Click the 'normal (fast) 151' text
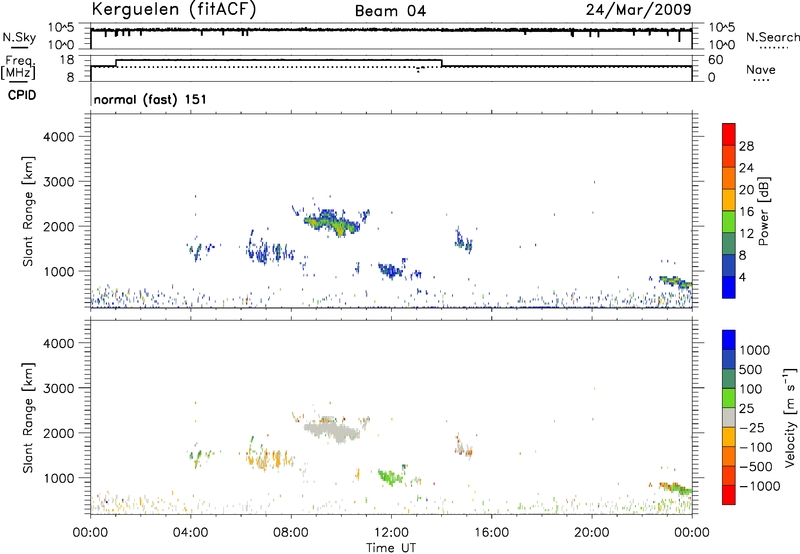The width and height of the screenshot is (800, 554). pyautogui.click(x=150, y=99)
